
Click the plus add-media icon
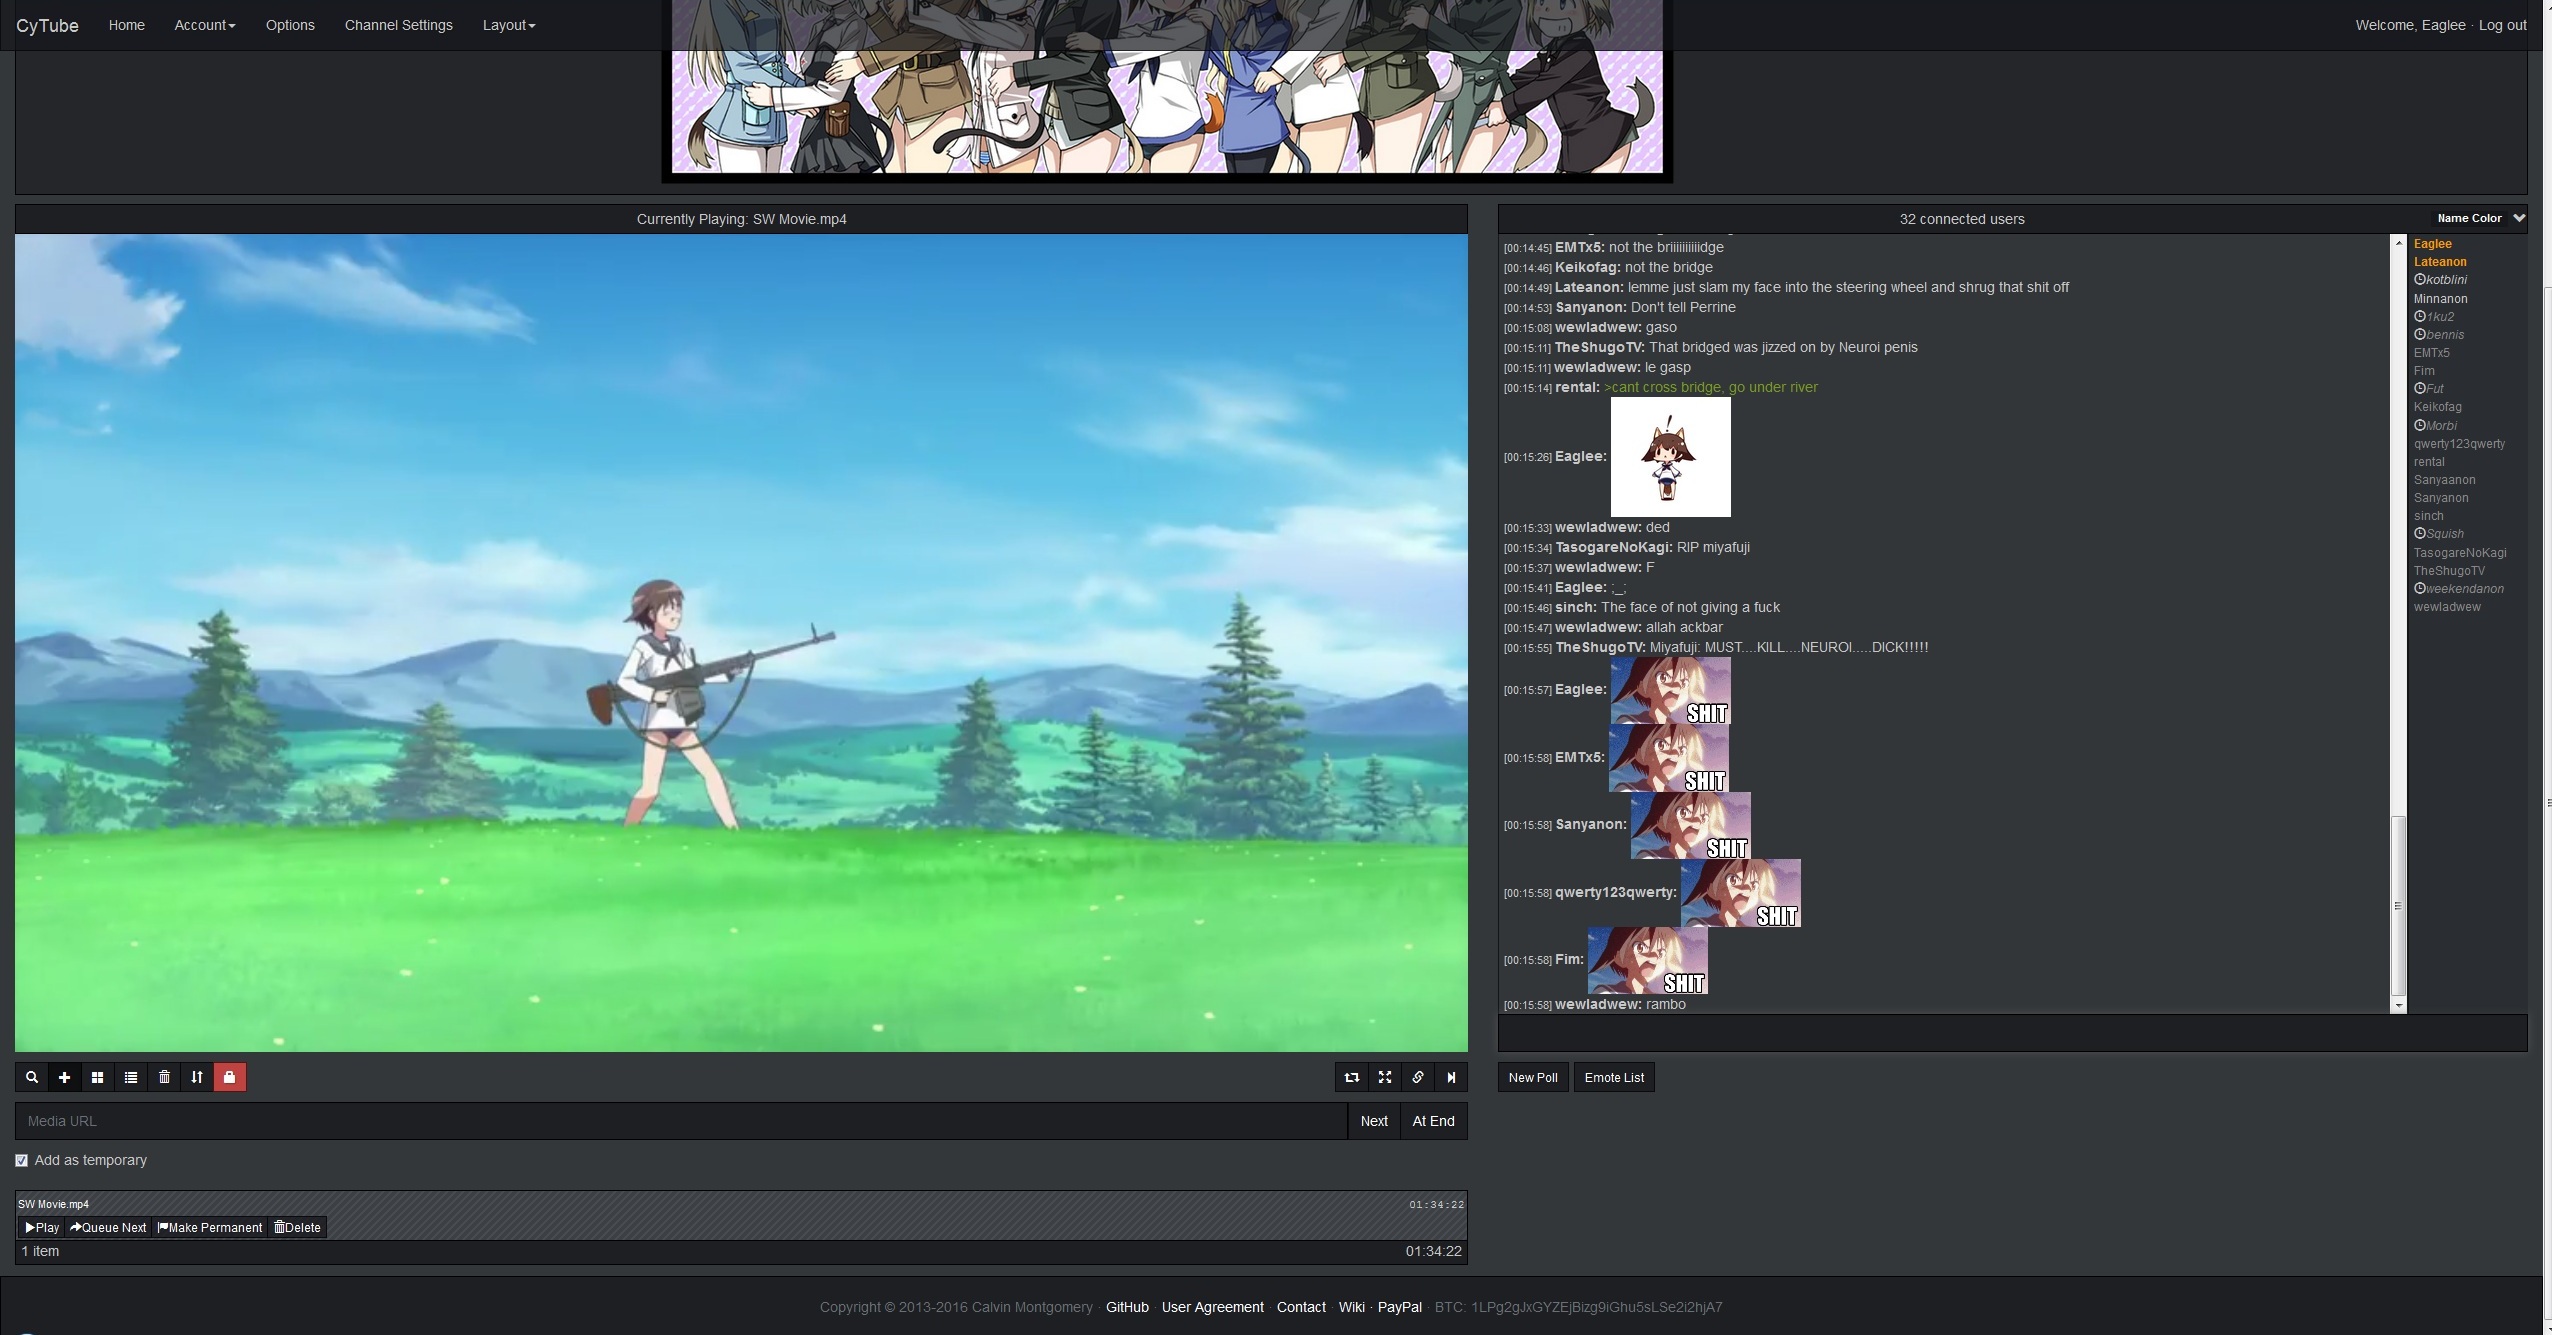point(65,1077)
